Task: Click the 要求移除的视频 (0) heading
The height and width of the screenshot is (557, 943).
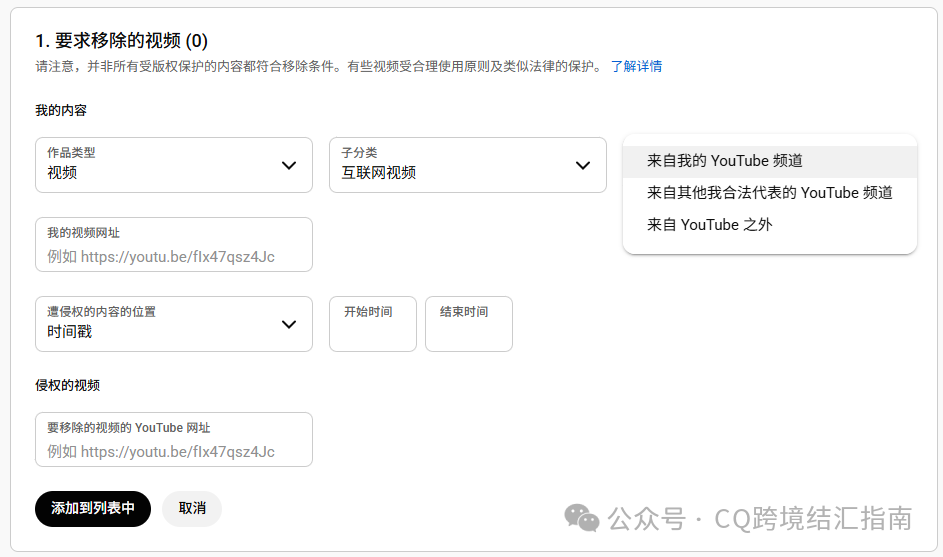Action: point(121,40)
